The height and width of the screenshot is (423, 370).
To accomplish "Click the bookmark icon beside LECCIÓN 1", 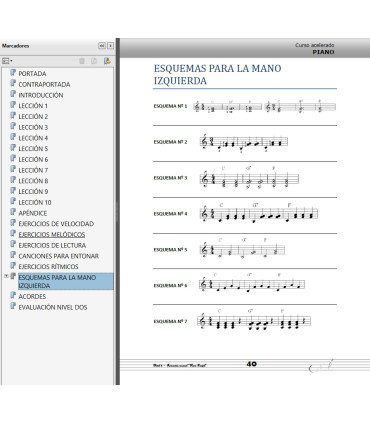I will tap(13, 105).
